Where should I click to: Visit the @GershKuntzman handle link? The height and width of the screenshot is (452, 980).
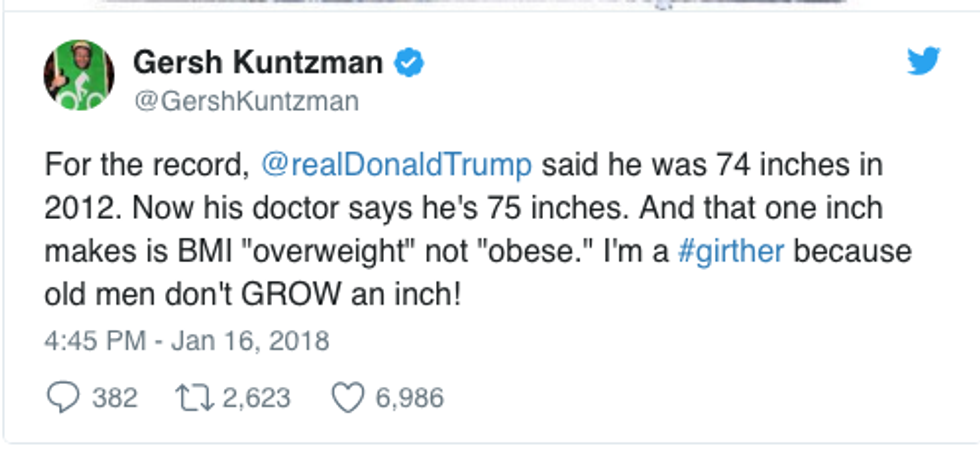coord(245,101)
